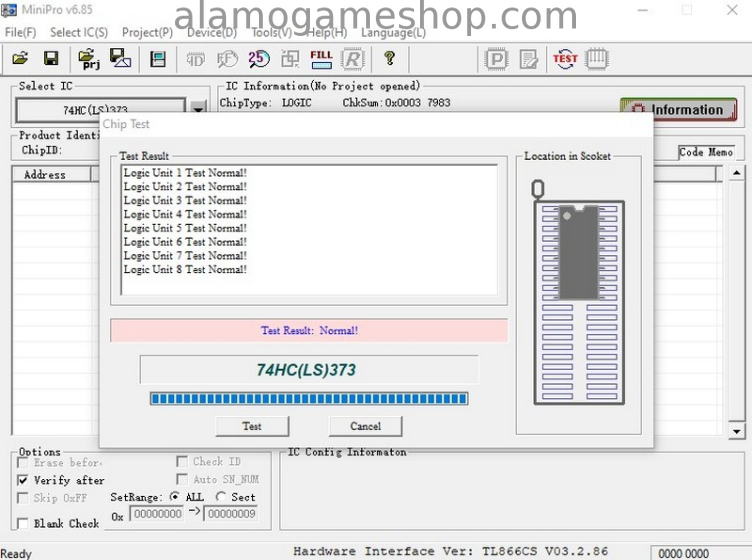The height and width of the screenshot is (560, 752).
Task: Toggle the Verify after checkbox
Action: click(23, 480)
